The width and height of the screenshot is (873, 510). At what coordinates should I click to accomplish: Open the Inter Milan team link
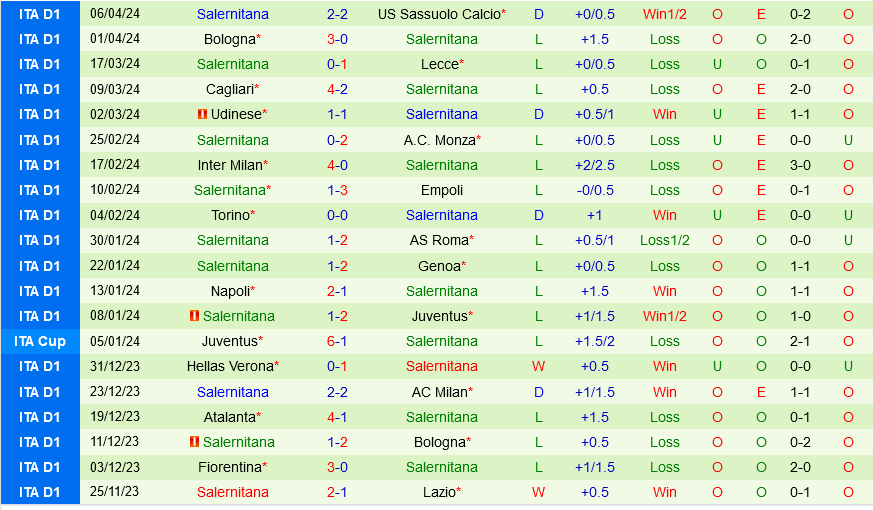click(229, 165)
